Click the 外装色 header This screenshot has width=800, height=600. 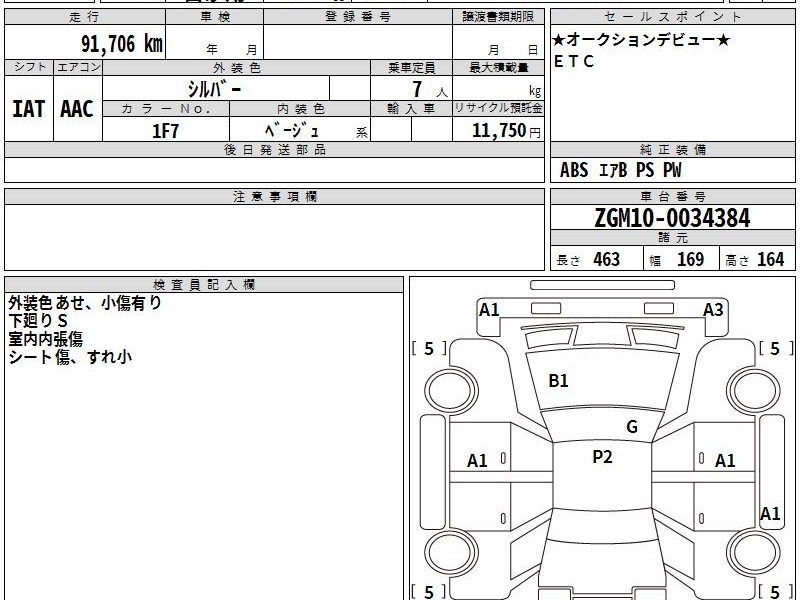tap(237, 67)
